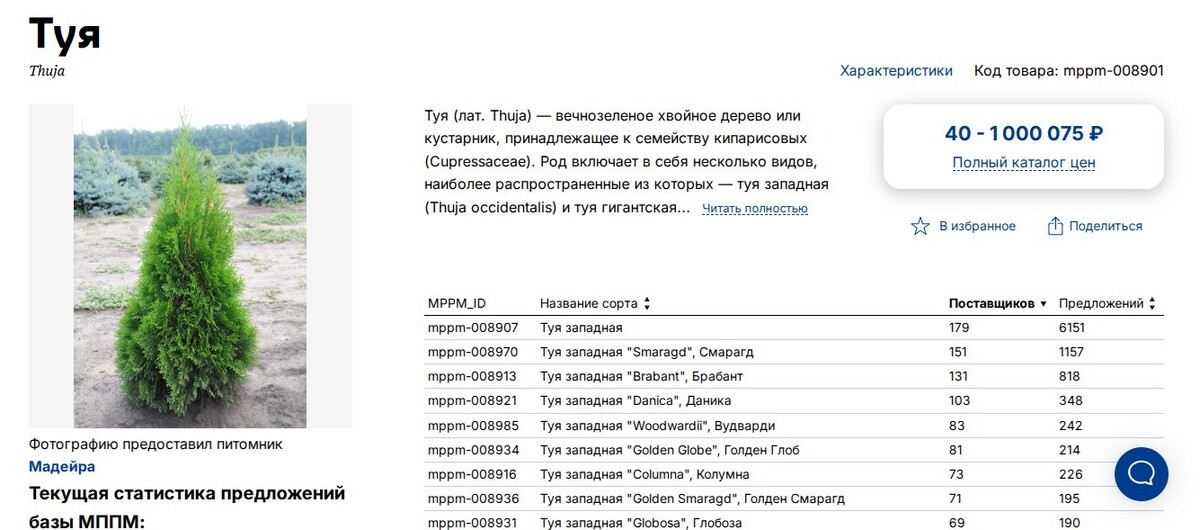Click suppliers count 179
1200x530 pixels.
pos(959,328)
